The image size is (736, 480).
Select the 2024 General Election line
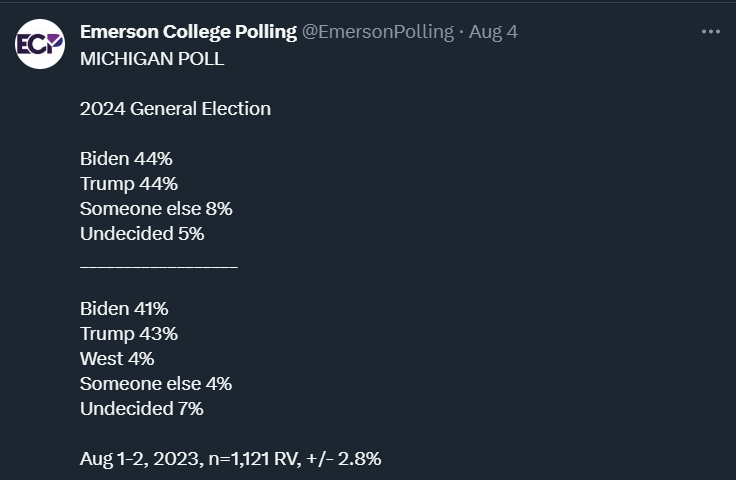[x=175, y=109]
